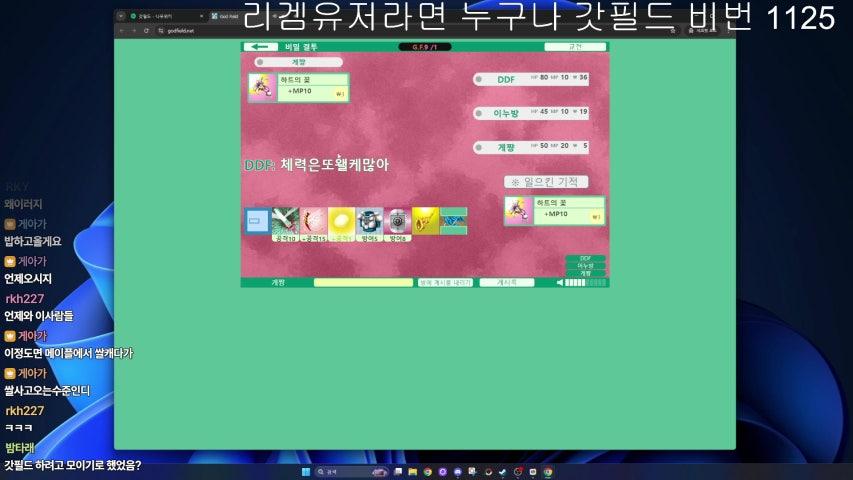This screenshot has width=853, height=480.
Task: Select the 공격15 red bow card
Action: click(x=313, y=224)
